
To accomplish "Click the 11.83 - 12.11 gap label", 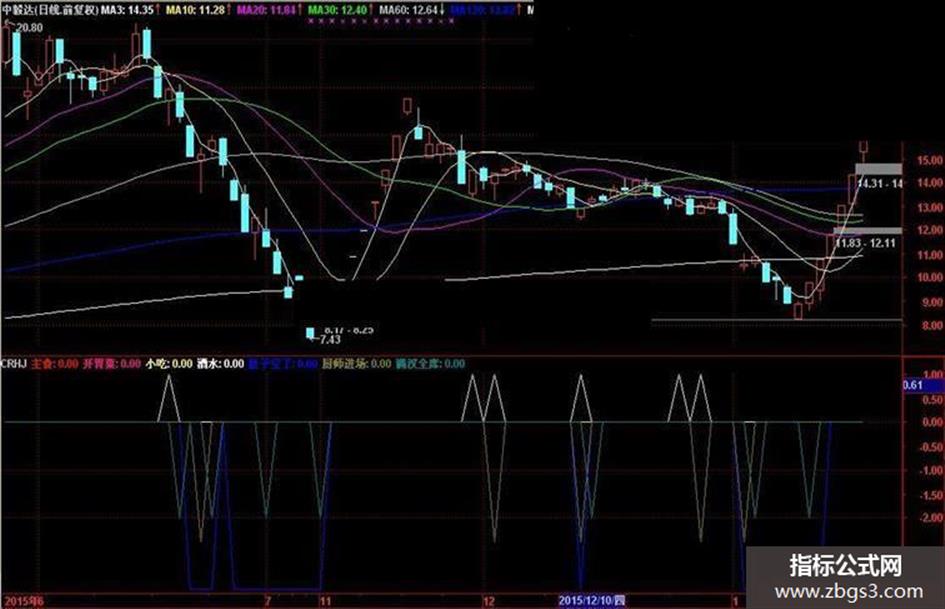I will pyautogui.click(x=865, y=243).
